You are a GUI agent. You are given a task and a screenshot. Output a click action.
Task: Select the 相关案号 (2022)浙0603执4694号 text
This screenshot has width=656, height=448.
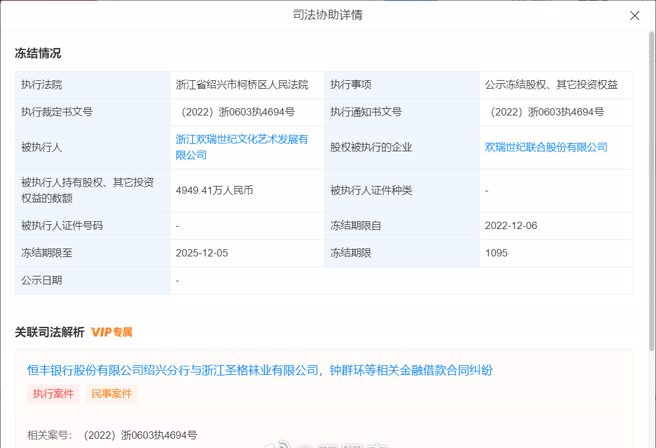(140, 435)
